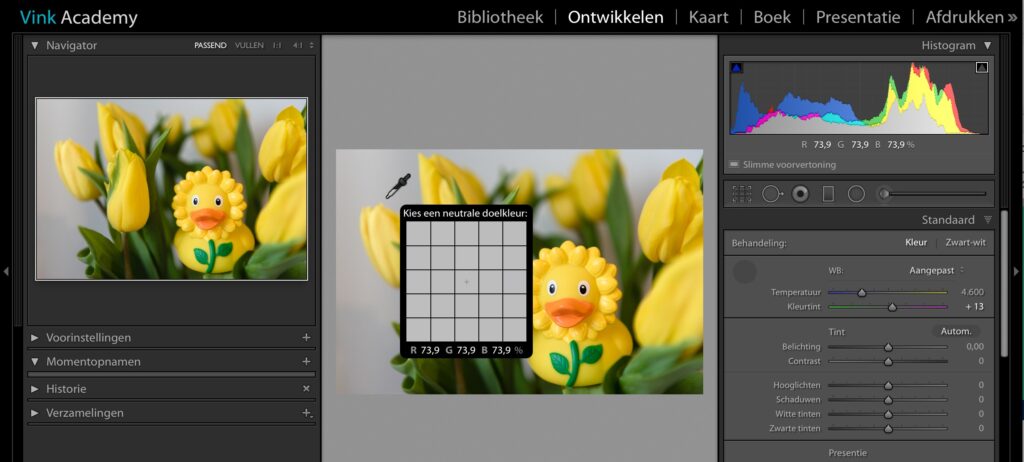Click the Kleurtint slider handle

(x=892, y=307)
